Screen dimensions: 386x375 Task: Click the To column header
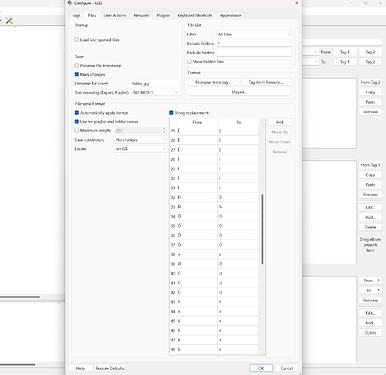point(238,122)
